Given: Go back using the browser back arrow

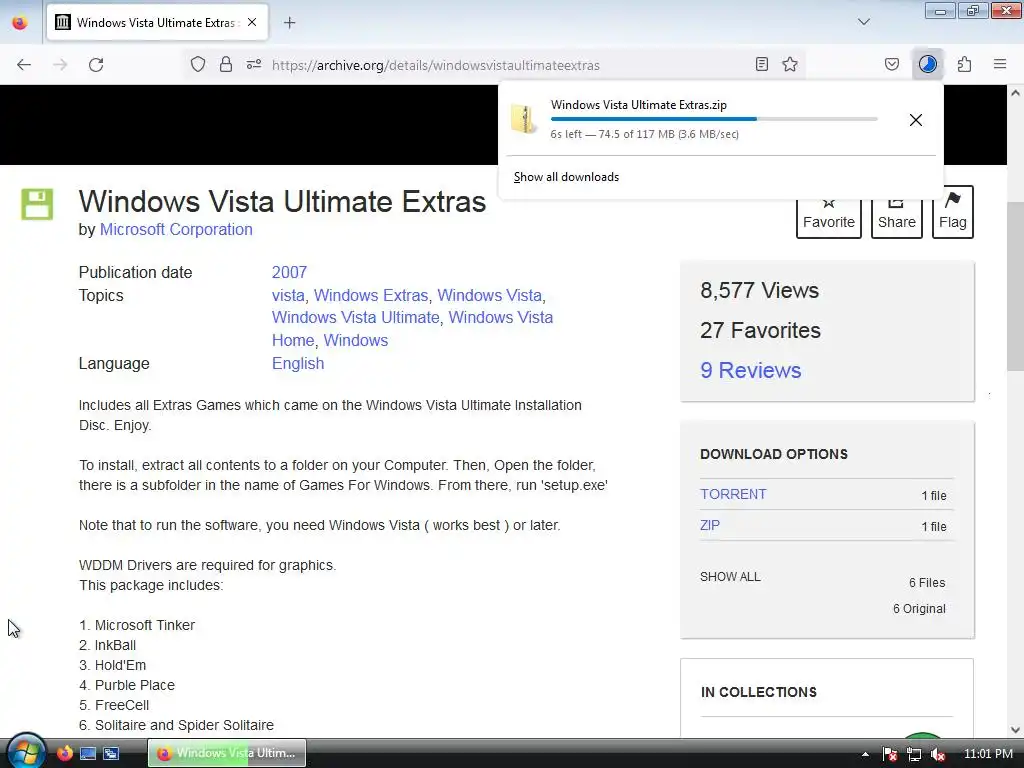Looking at the screenshot, I should (x=24, y=65).
